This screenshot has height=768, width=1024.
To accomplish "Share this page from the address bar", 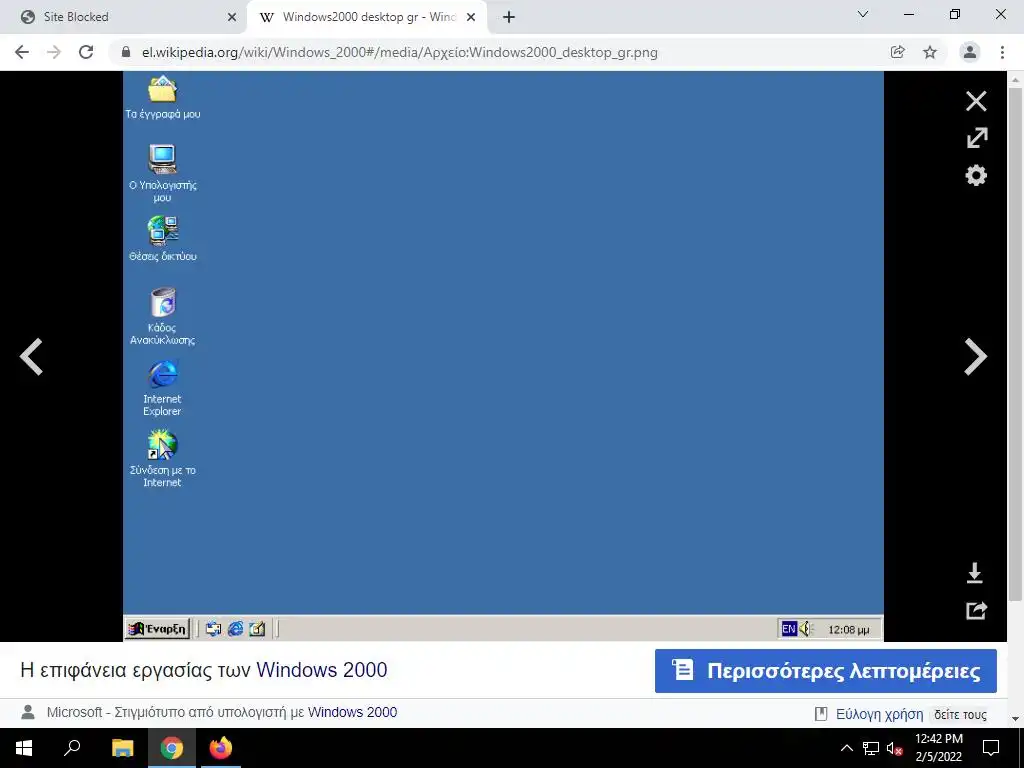I will 897,52.
